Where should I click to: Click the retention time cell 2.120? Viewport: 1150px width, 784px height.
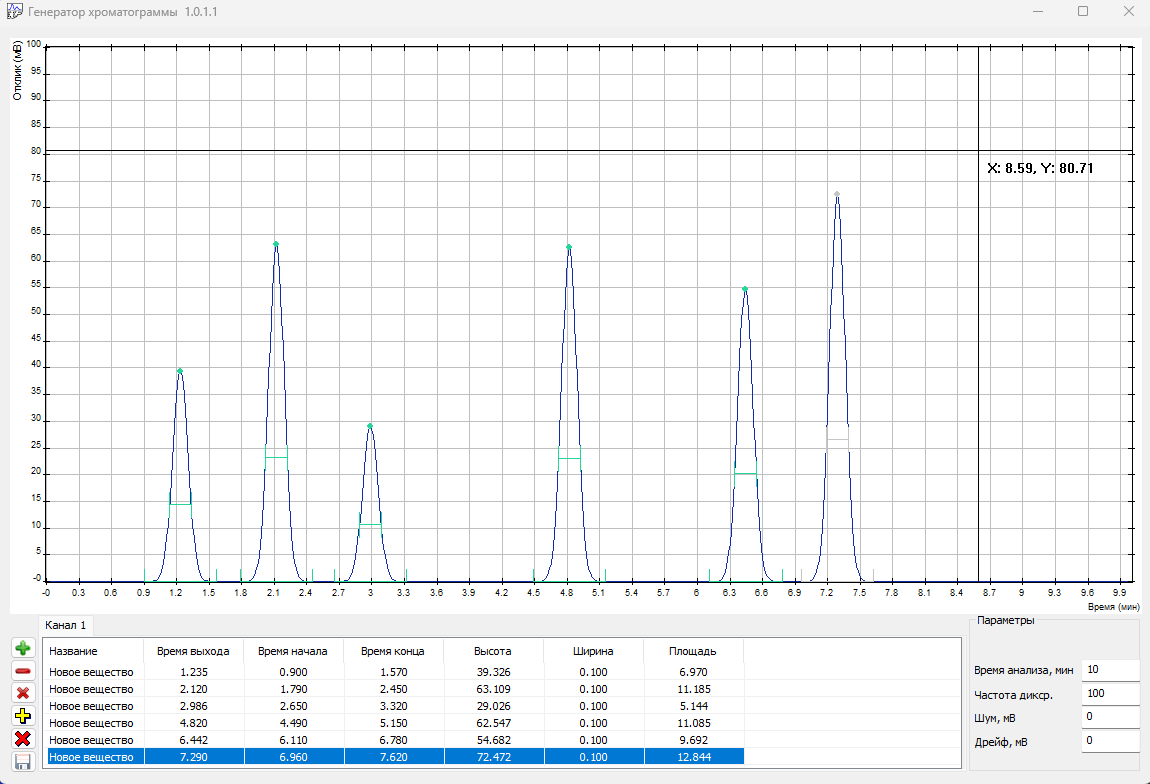[x=194, y=689]
